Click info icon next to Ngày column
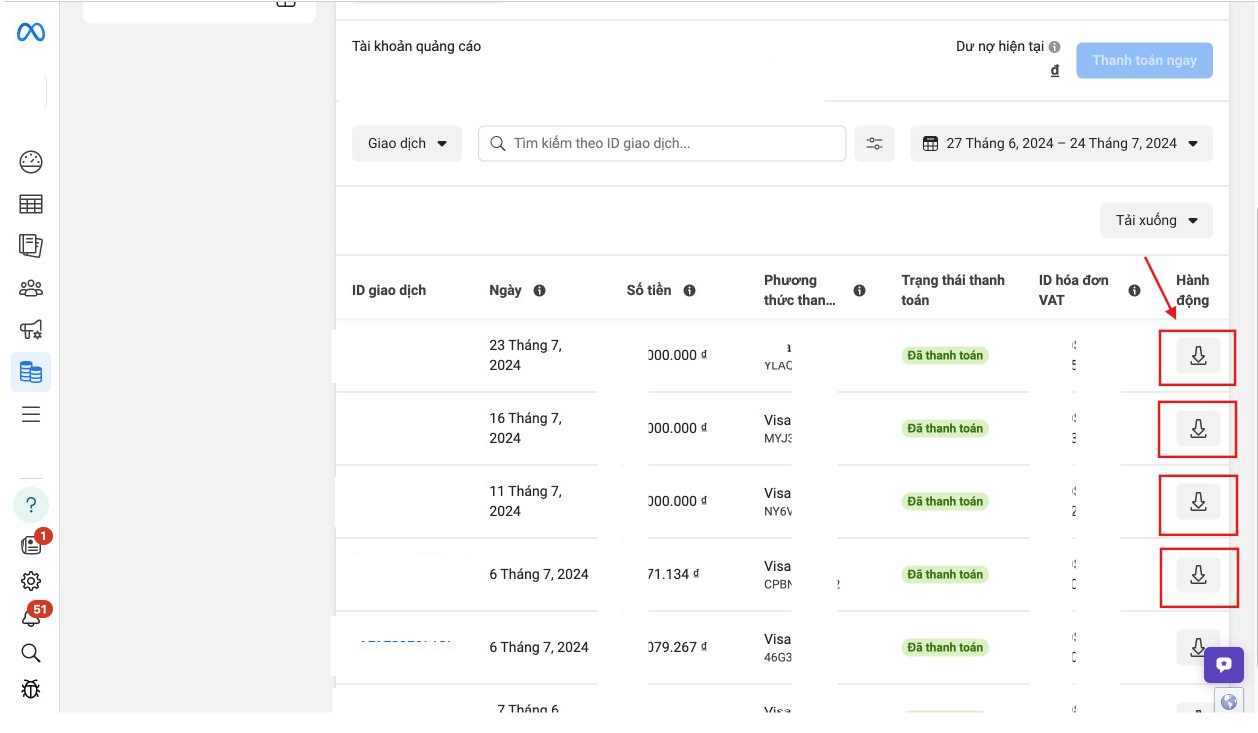This screenshot has width=1258, height=733. pos(539,291)
